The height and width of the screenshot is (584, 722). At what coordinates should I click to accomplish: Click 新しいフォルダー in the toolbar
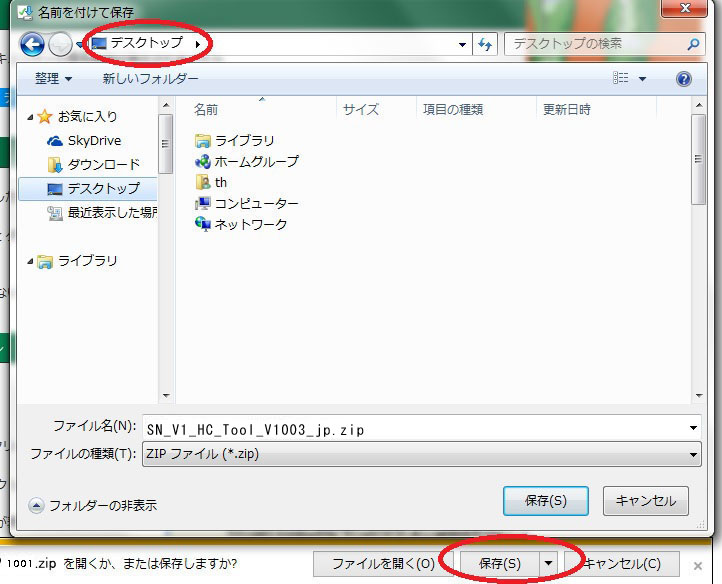[150, 79]
